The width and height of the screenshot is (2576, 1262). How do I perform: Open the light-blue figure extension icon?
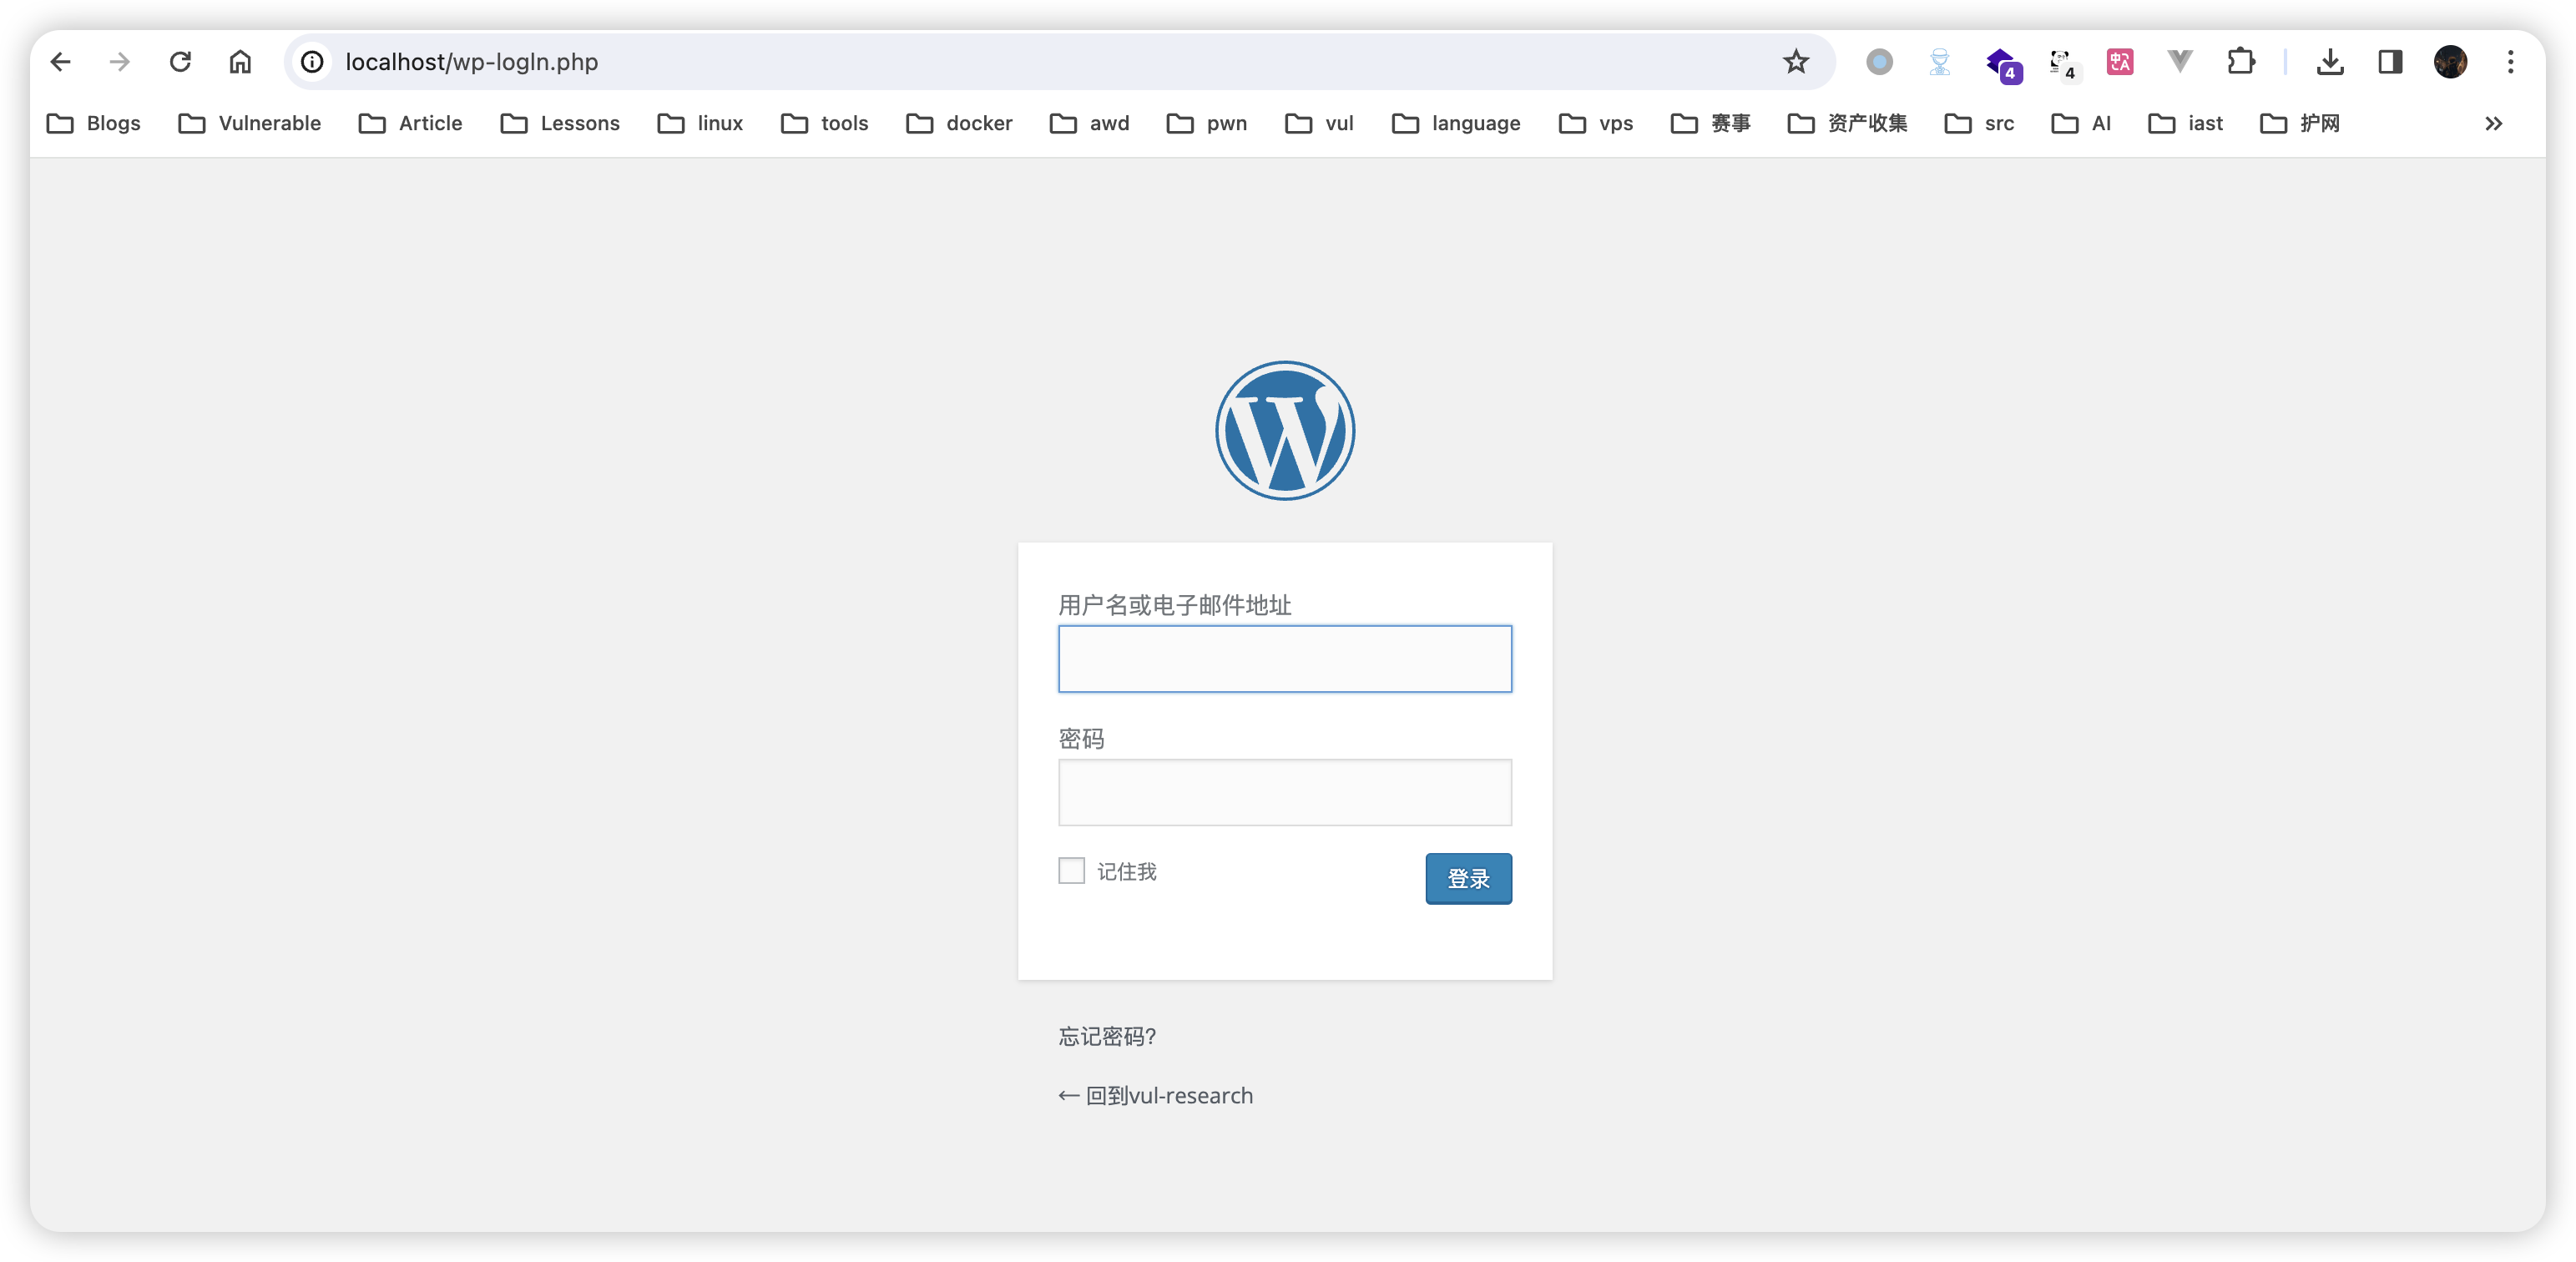click(1940, 62)
